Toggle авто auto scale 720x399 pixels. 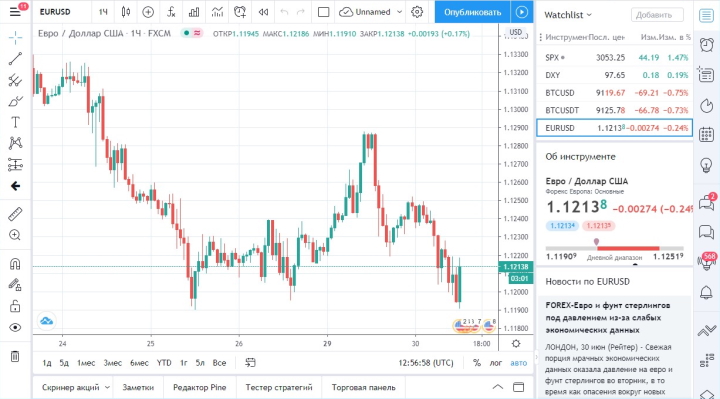(519, 363)
